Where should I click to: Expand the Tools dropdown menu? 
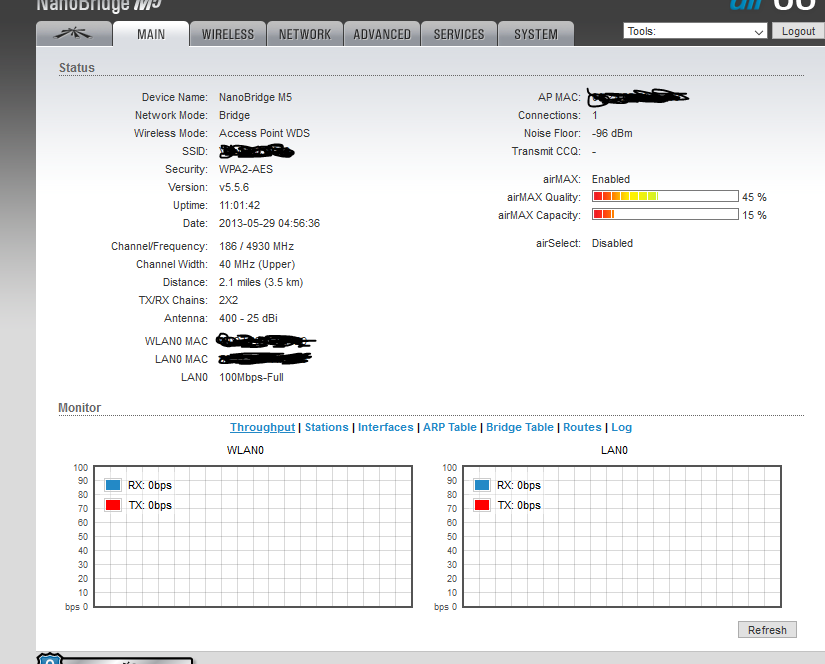point(695,31)
